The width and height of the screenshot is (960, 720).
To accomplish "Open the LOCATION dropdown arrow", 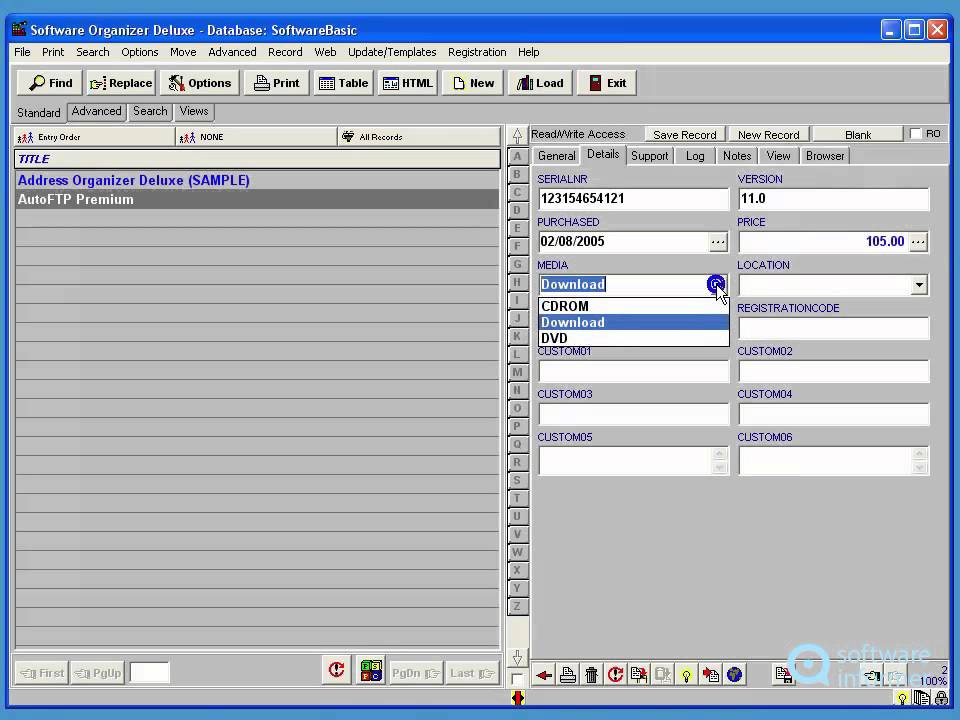I will coord(918,285).
